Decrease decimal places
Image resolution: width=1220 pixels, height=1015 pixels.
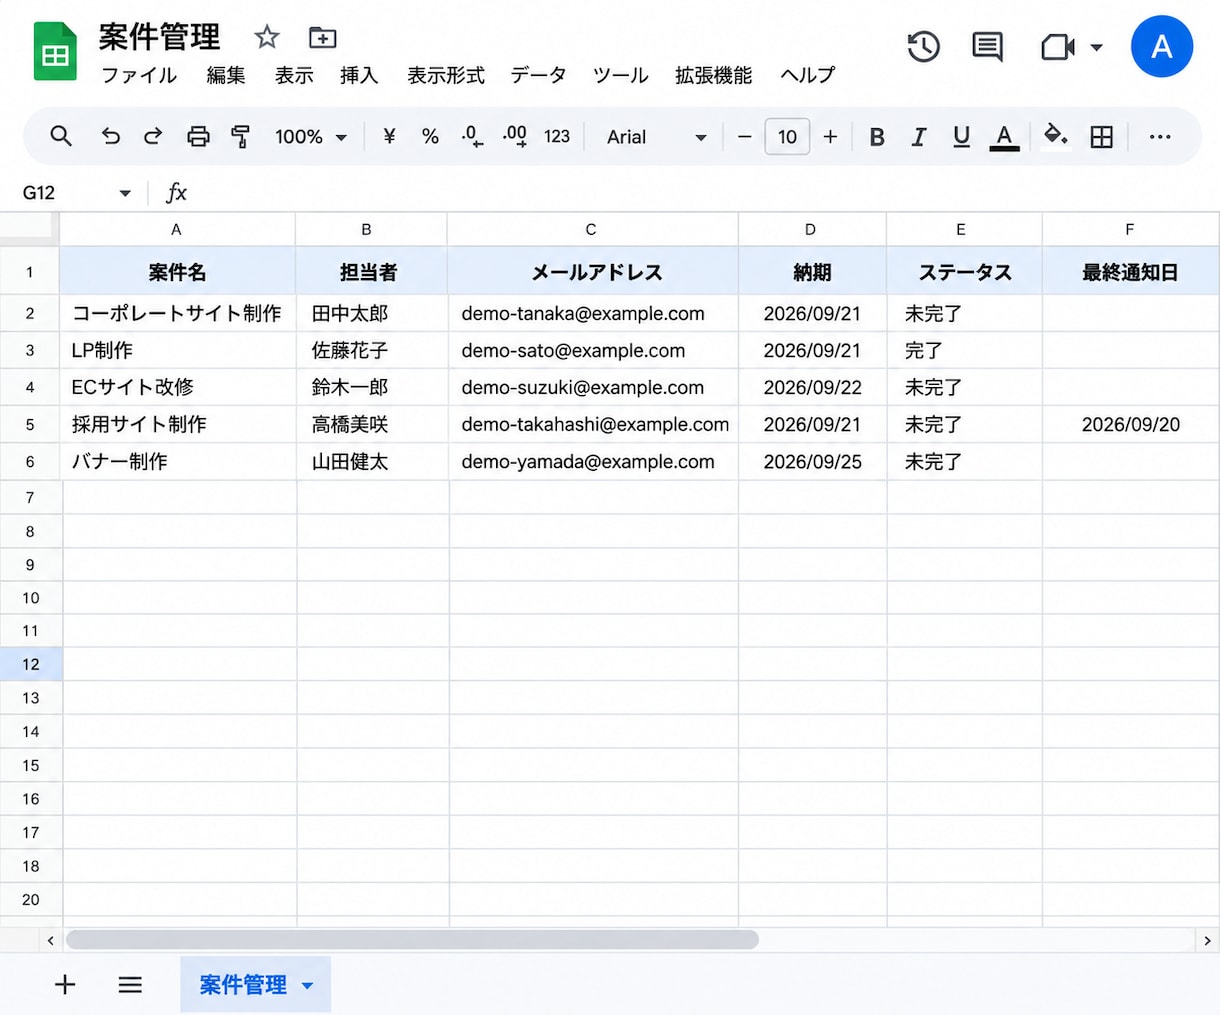tap(472, 136)
